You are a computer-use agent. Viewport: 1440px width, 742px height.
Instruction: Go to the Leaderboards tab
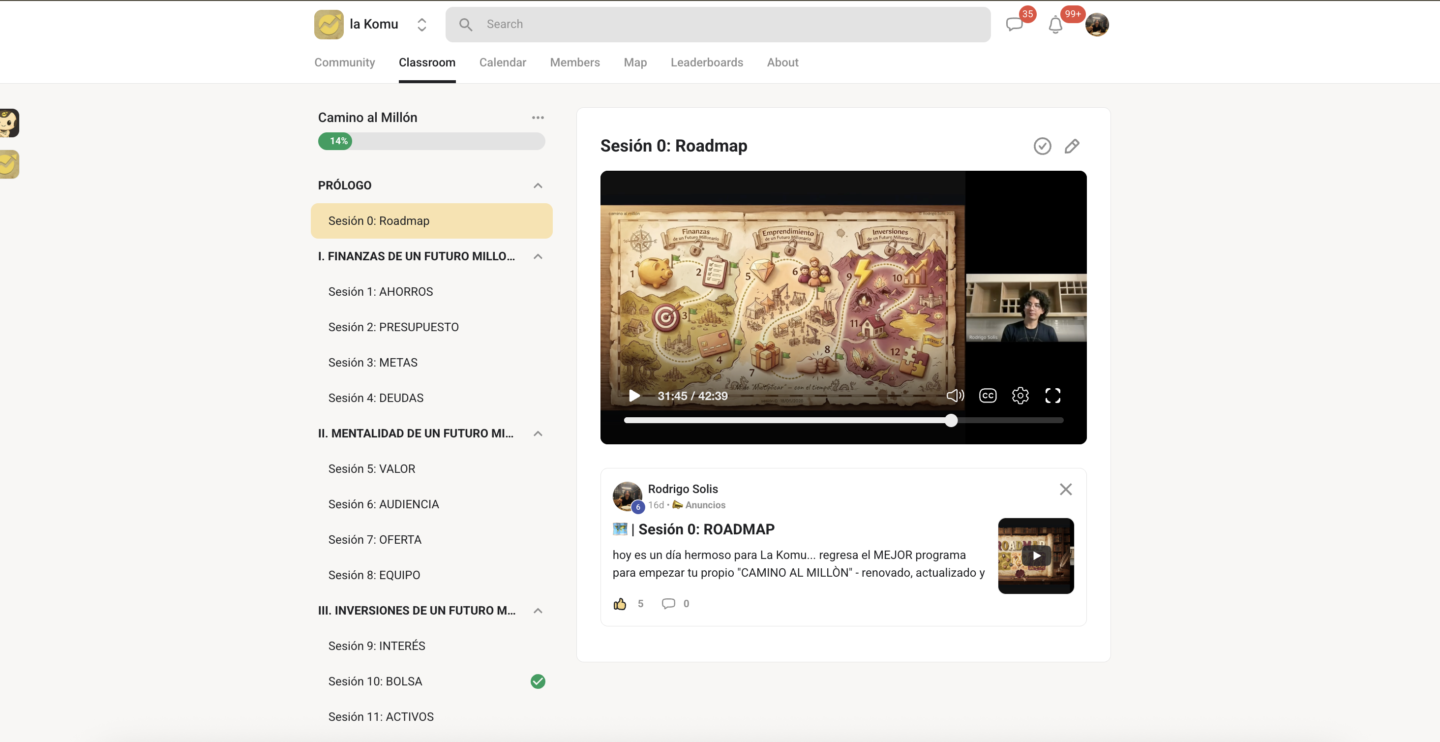tap(707, 62)
